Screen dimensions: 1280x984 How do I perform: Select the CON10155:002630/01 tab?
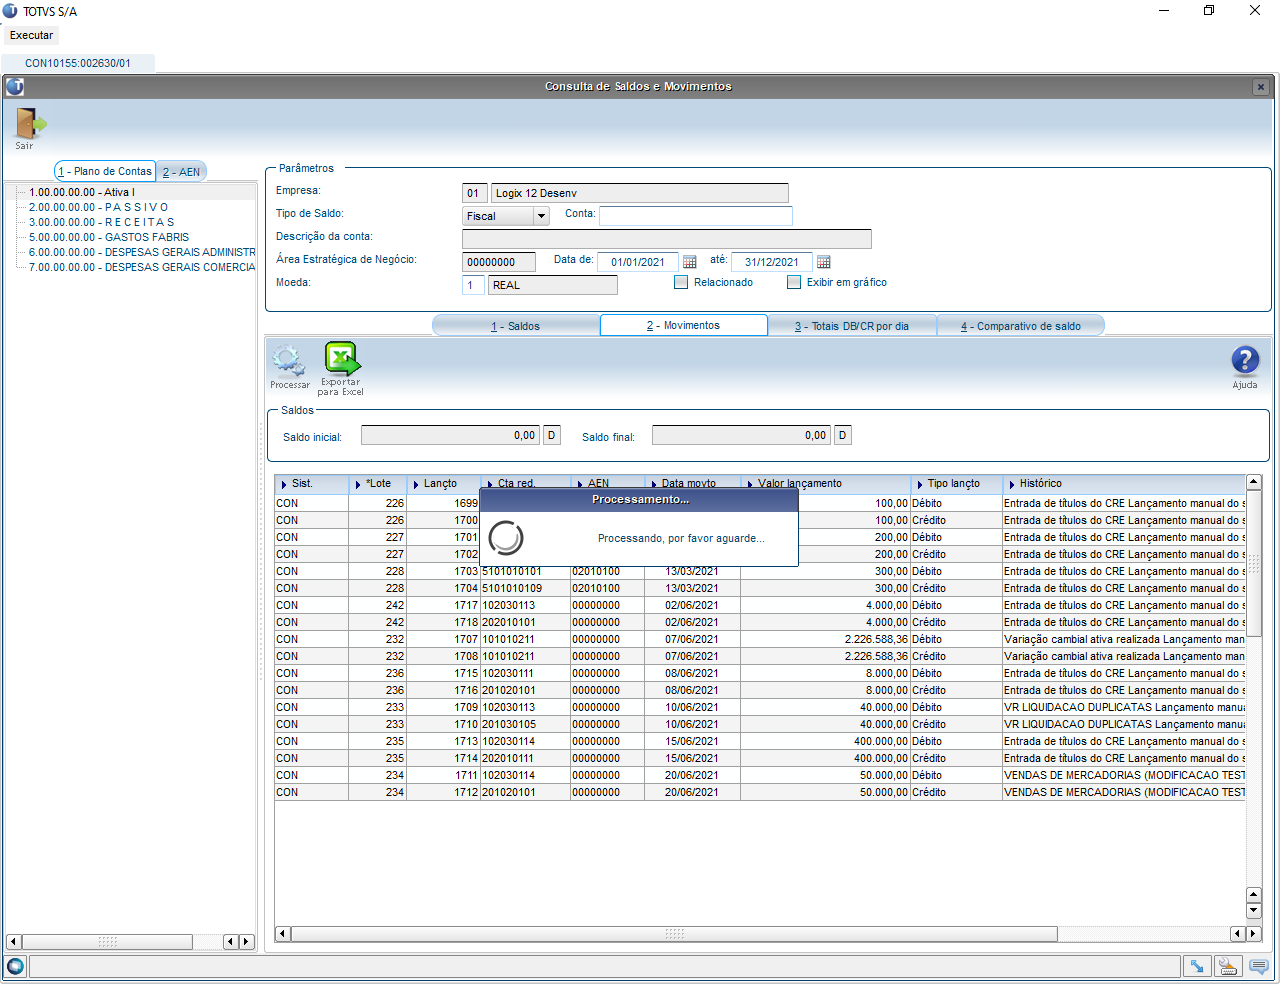click(78, 63)
